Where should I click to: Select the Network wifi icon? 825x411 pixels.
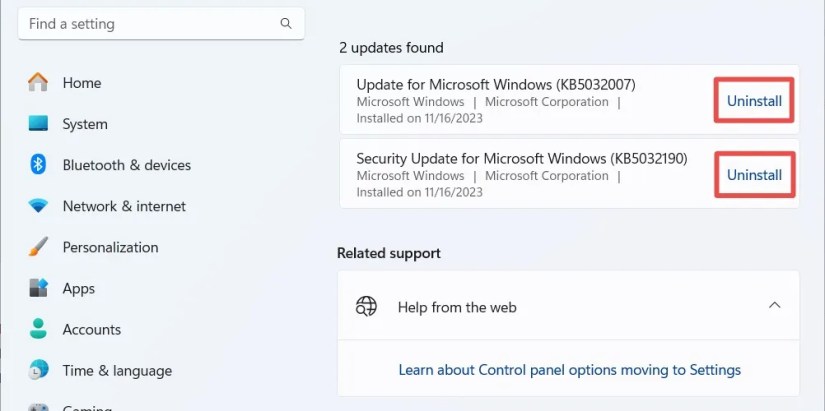click(38, 206)
